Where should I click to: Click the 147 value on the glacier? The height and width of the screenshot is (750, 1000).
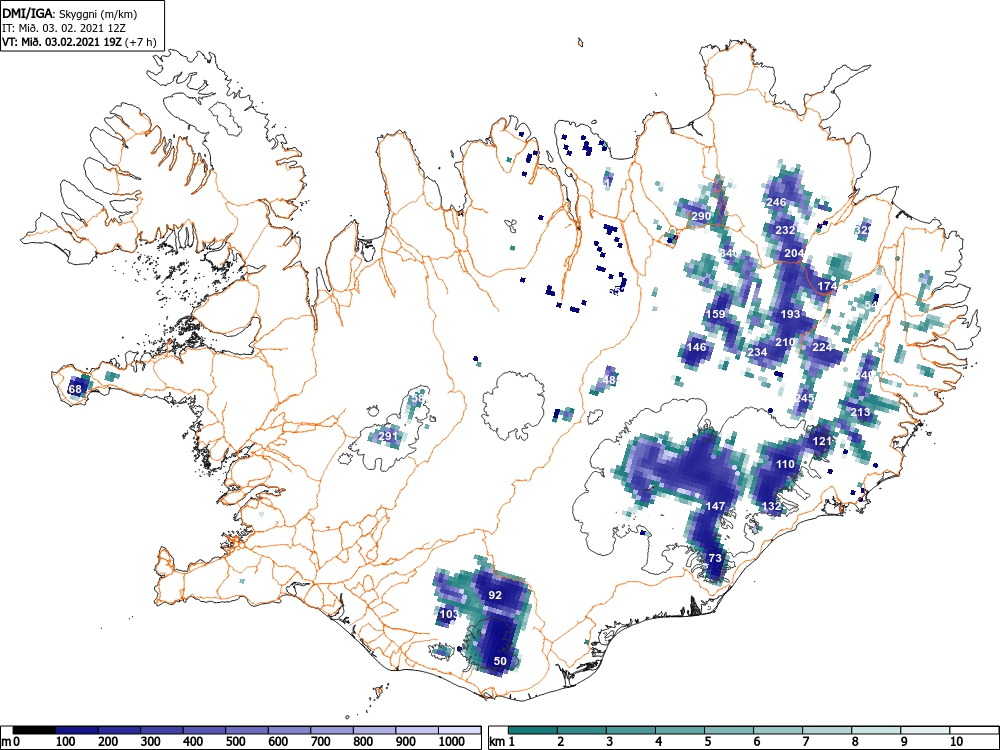pos(716,506)
